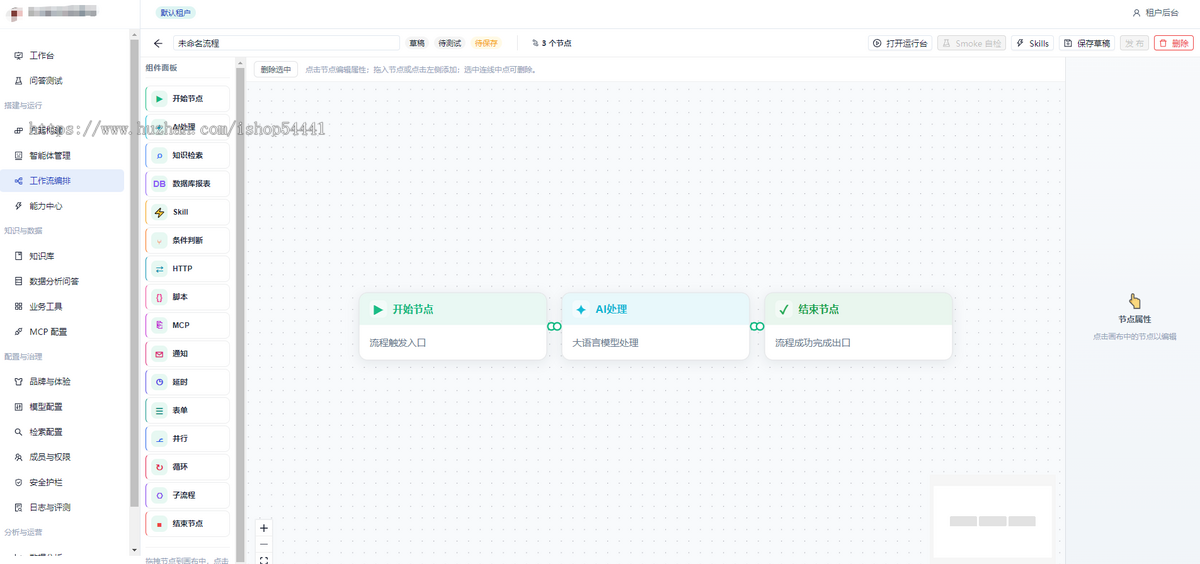Image resolution: width=1200 pixels, height=564 pixels.
Task: Click the 租户后台 user icon
Action: pyautogui.click(x=1136, y=13)
